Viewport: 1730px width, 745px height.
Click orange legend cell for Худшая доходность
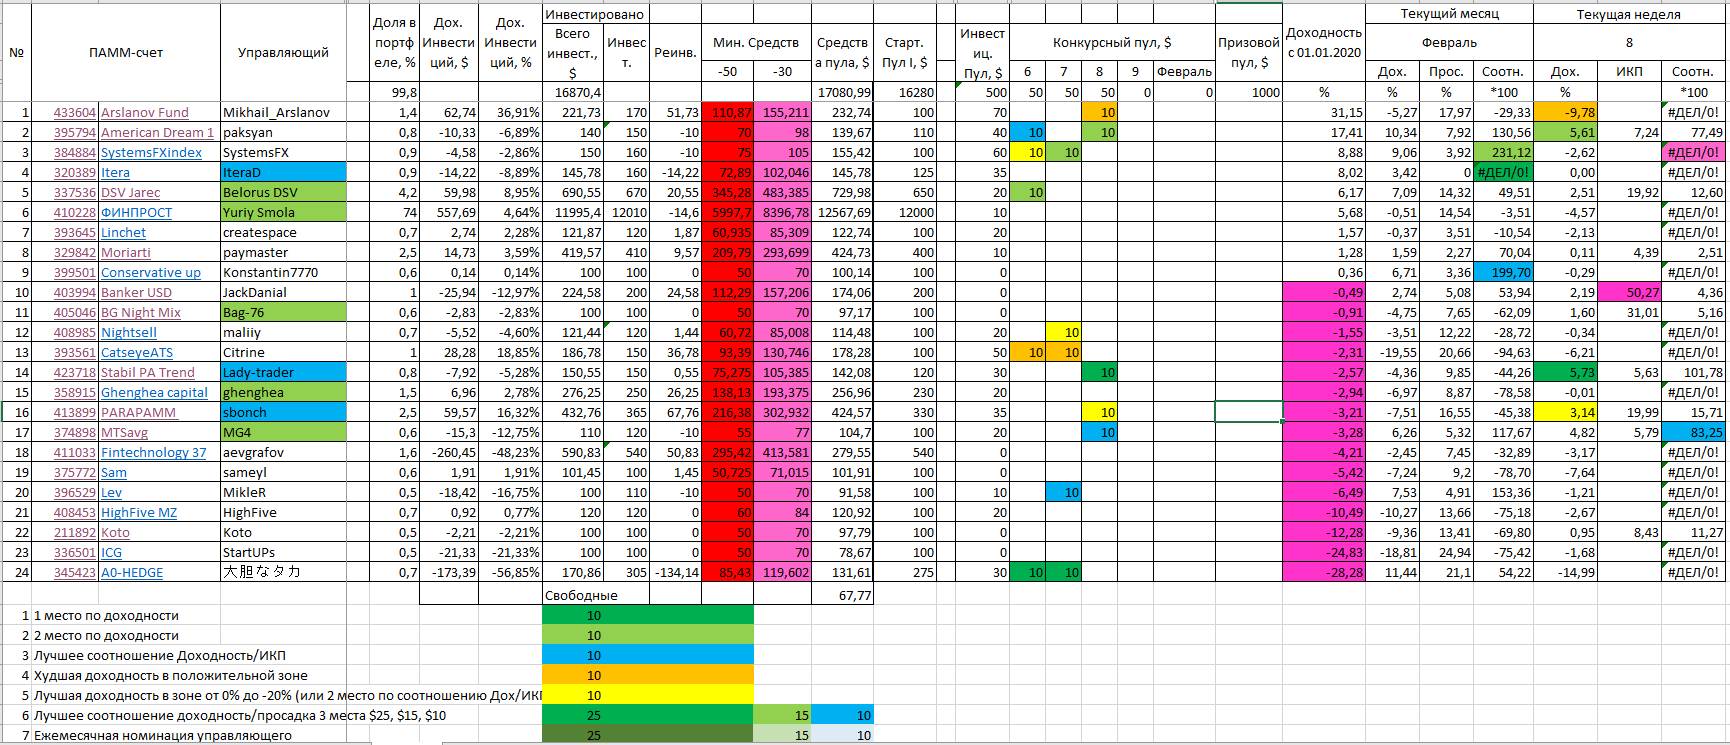point(647,675)
